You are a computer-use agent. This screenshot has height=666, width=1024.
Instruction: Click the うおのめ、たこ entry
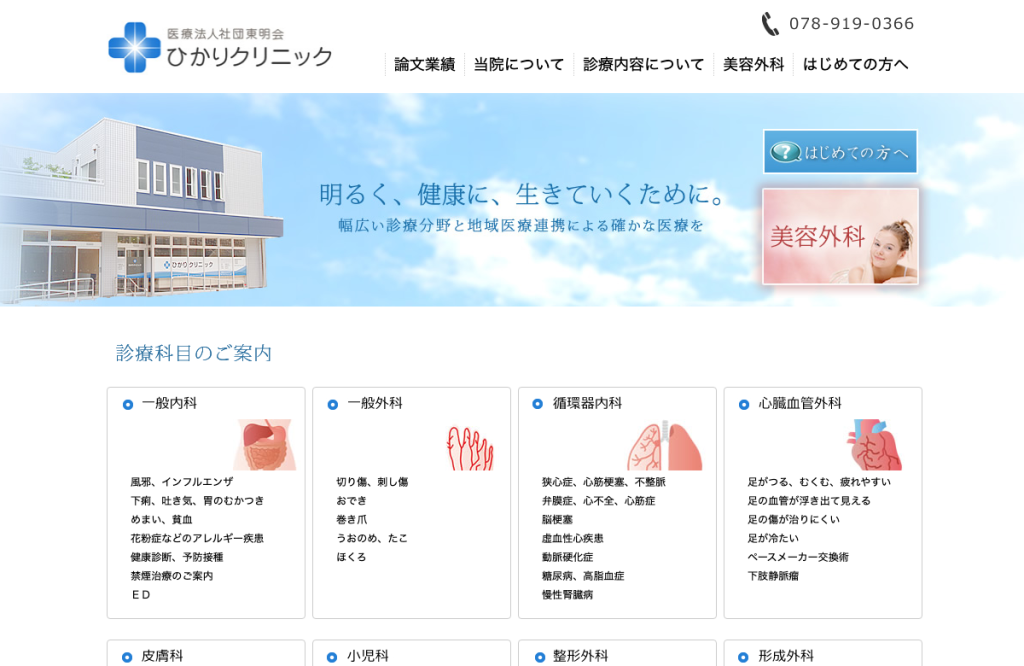(x=372, y=539)
